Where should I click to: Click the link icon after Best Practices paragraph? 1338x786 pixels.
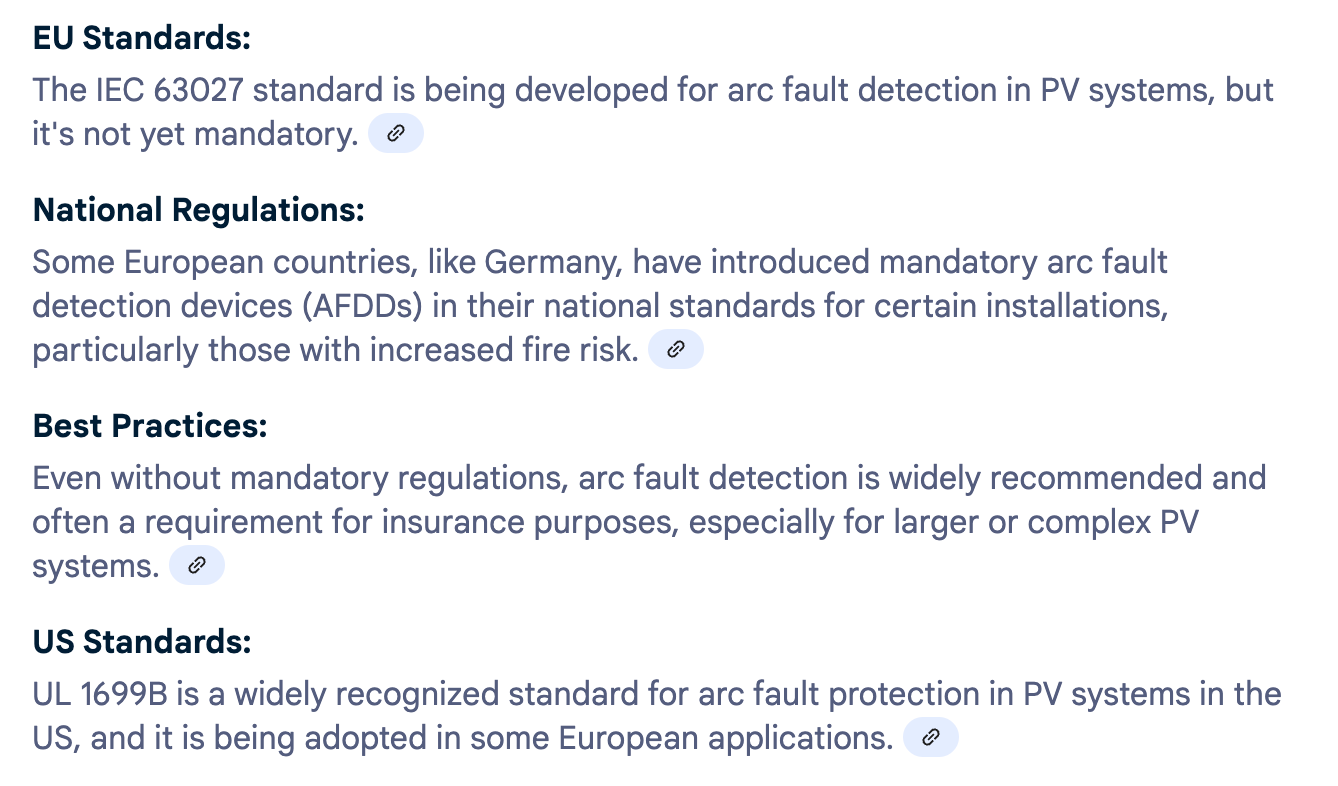coord(197,565)
